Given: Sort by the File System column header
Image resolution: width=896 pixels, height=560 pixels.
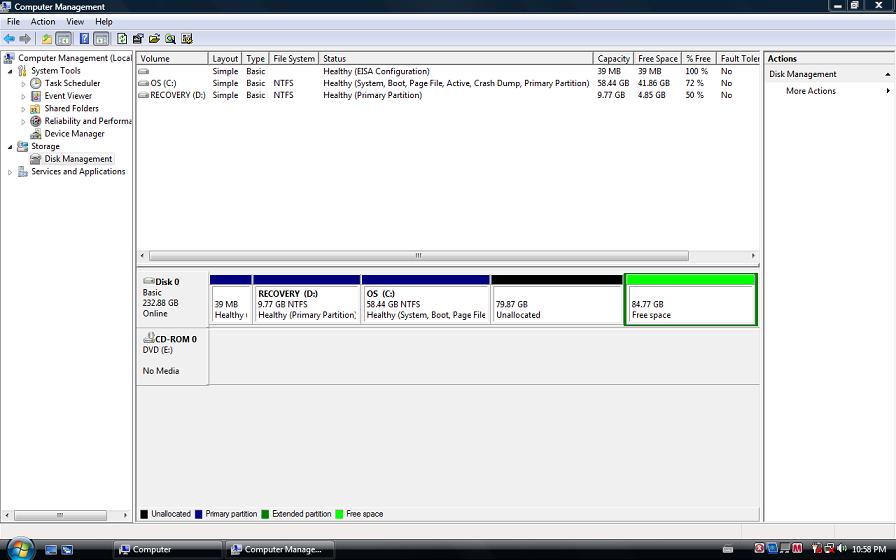Looking at the screenshot, I should 294,58.
